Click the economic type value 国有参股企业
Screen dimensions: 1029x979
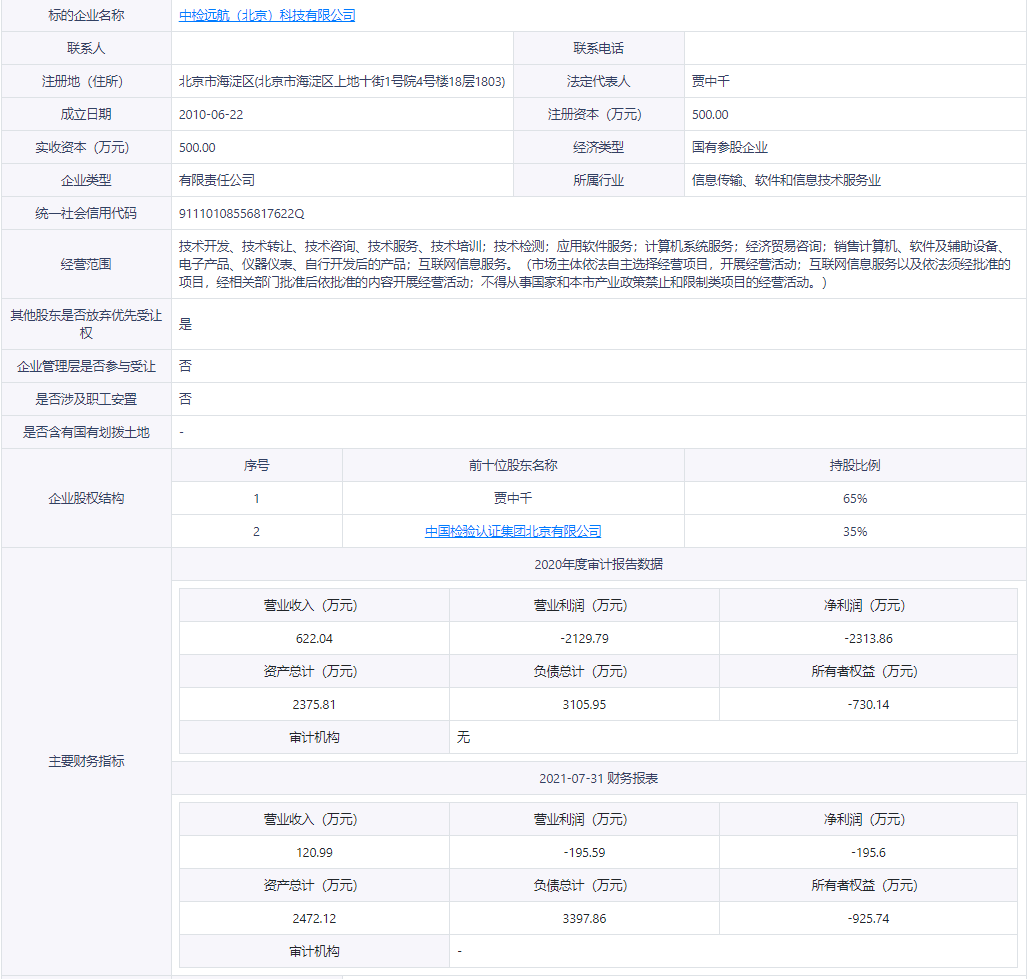[x=730, y=147]
